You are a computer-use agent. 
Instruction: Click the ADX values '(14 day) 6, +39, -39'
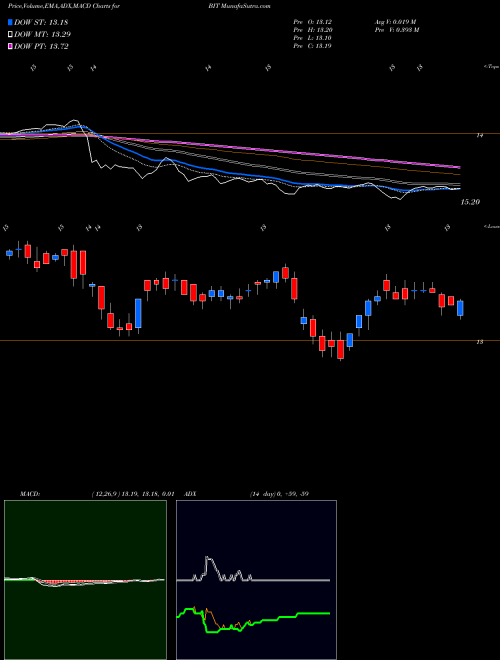pyautogui.click(x=279, y=494)
